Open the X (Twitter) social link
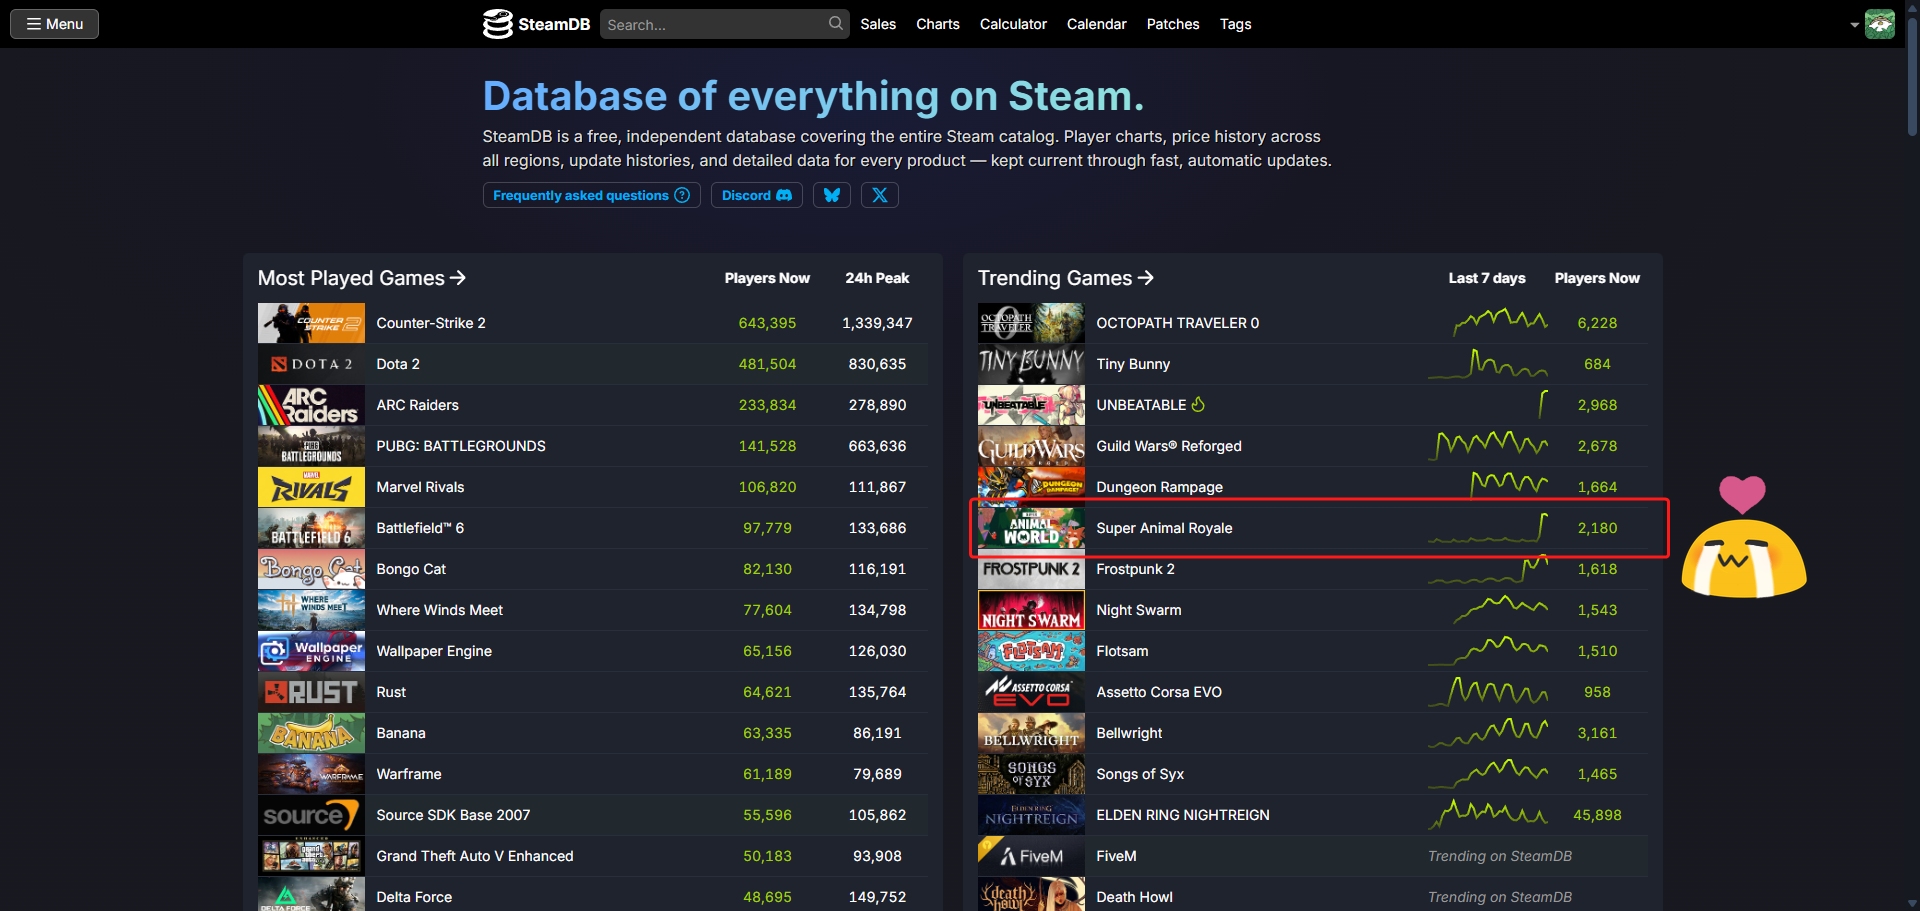Viewport: 1920px width, 911px height. point(879,195)
